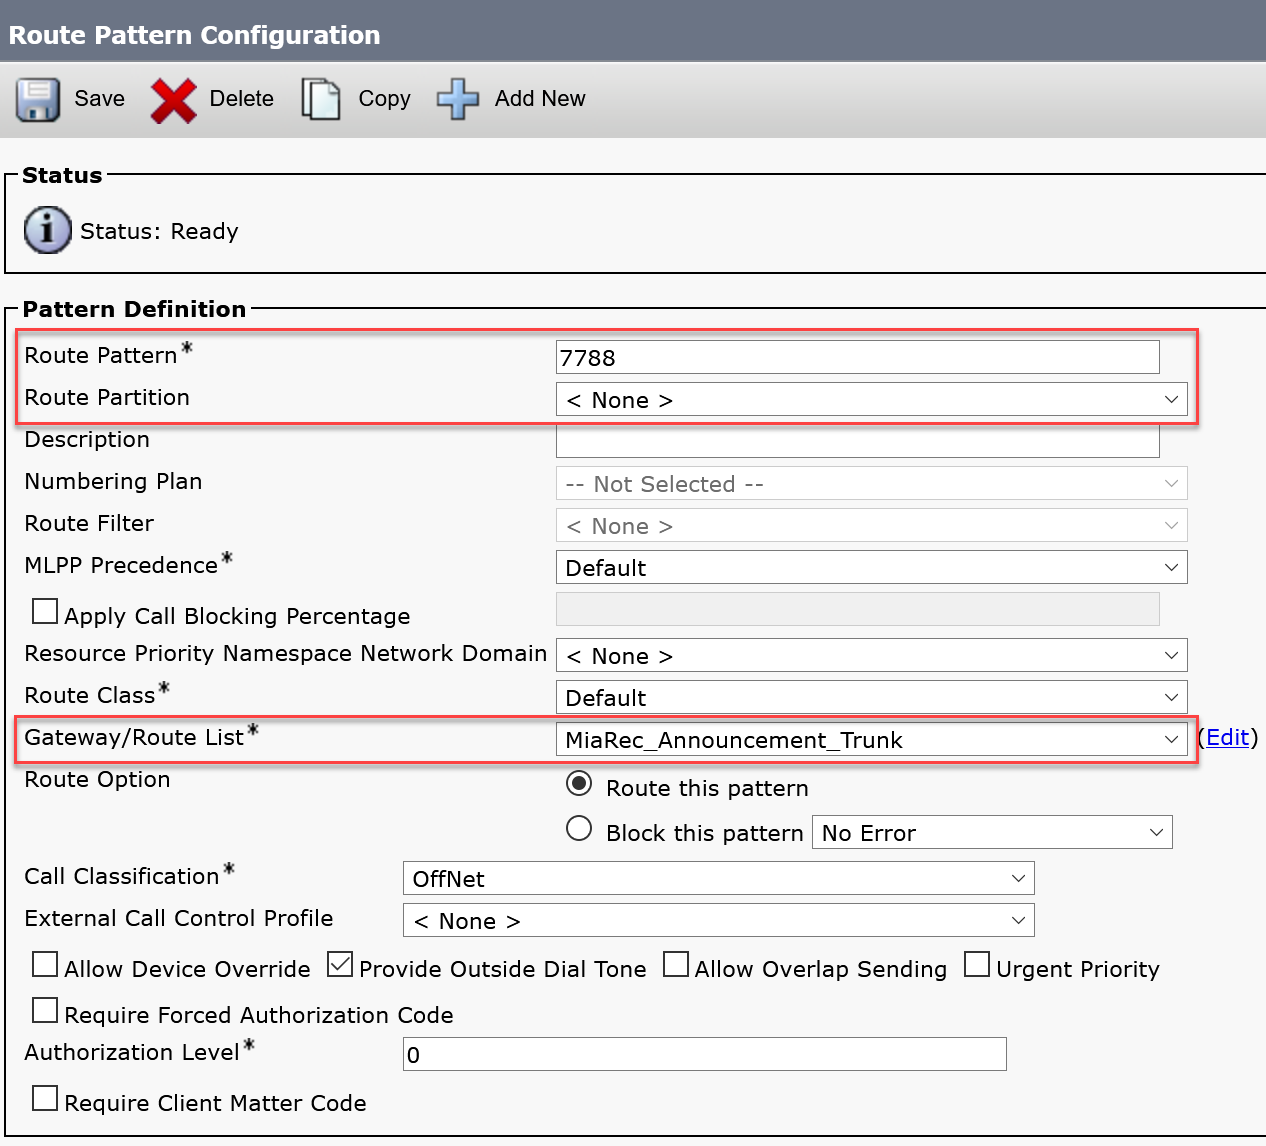Click the Pattern Definition section heading
This screenshot has width=1266, height=1146.
134,309
